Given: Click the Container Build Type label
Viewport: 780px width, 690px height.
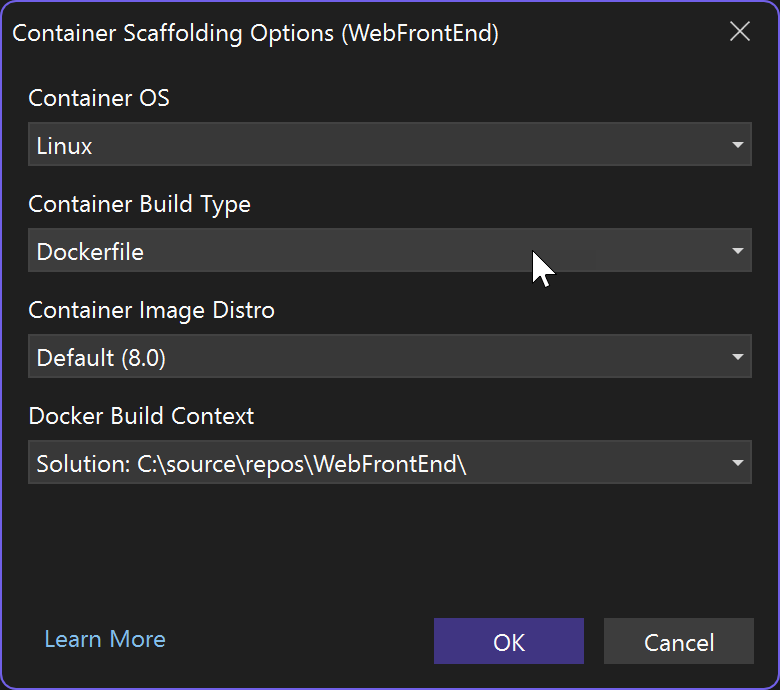Looking at the screenshot, I should 139,204.
